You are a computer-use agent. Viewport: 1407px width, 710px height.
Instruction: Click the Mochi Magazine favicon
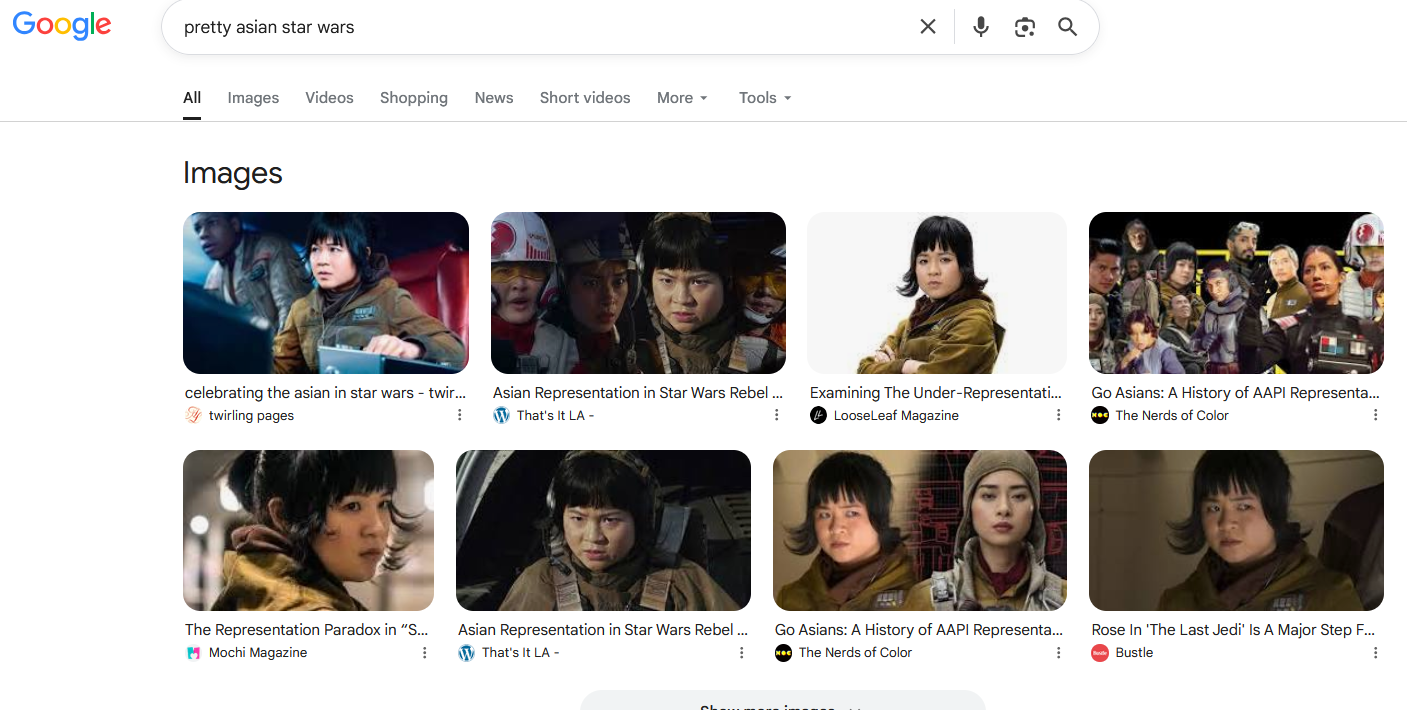[x=194, y=653]
